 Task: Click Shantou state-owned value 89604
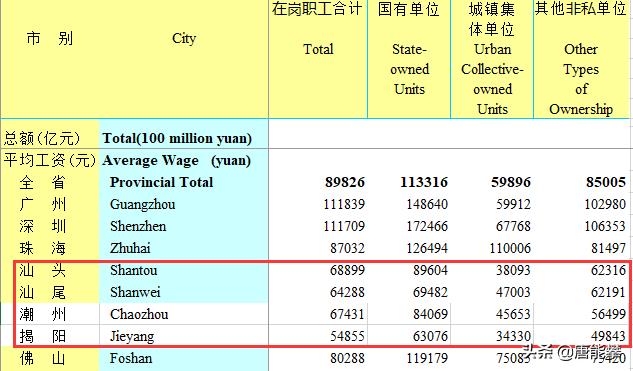click(430, 270)
